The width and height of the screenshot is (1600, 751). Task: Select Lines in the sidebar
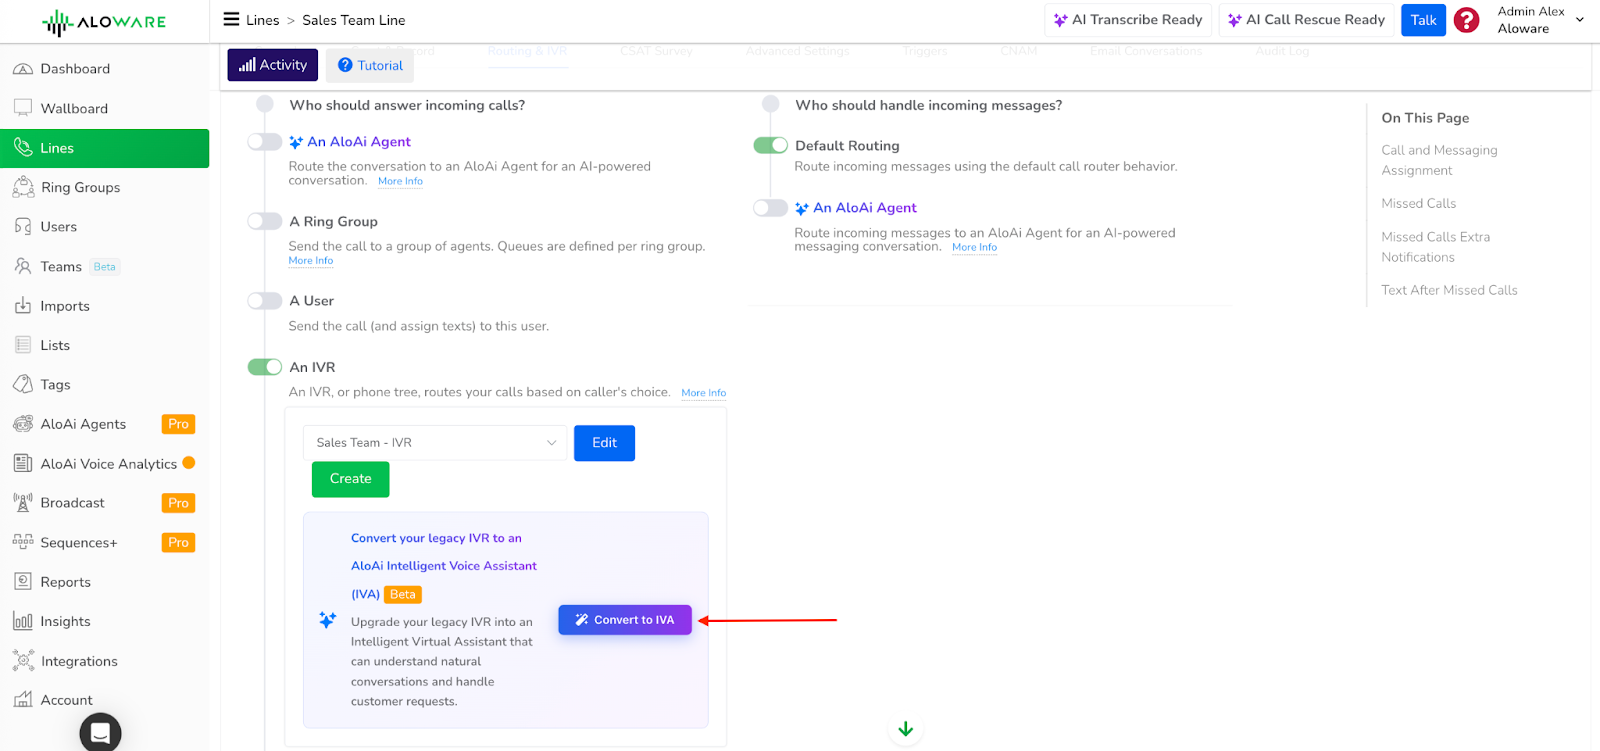(105, 148)
